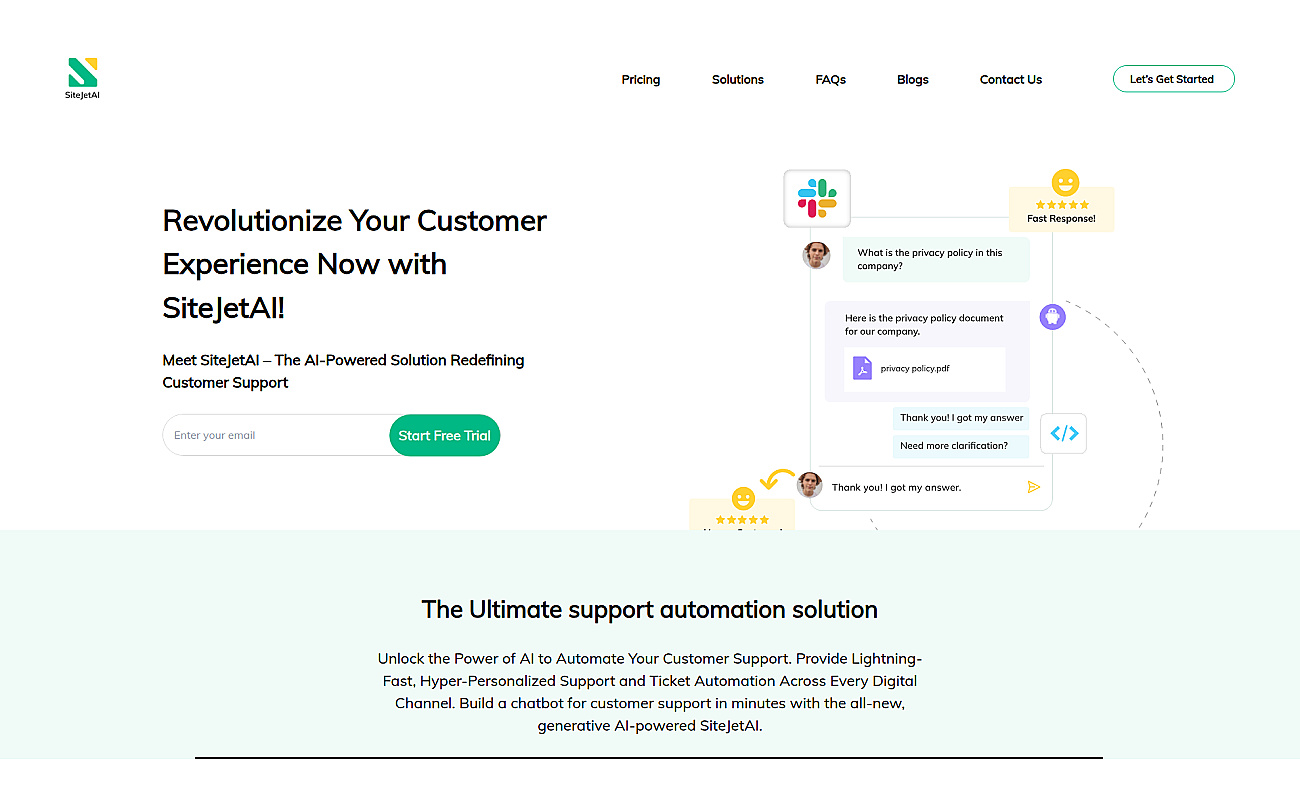Click the privacy policy PDF file icon

pos(862,369)
